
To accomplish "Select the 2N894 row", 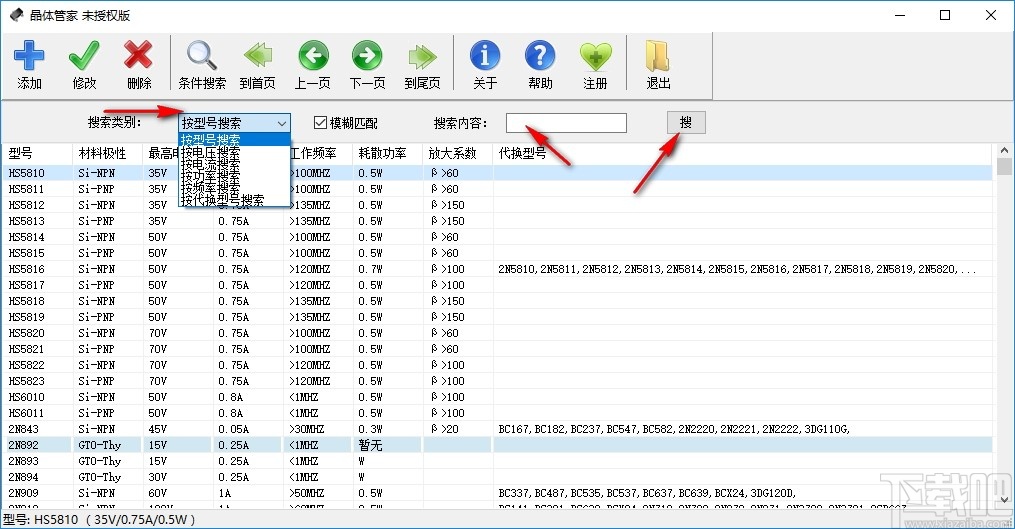I will [x=497, y=477].
